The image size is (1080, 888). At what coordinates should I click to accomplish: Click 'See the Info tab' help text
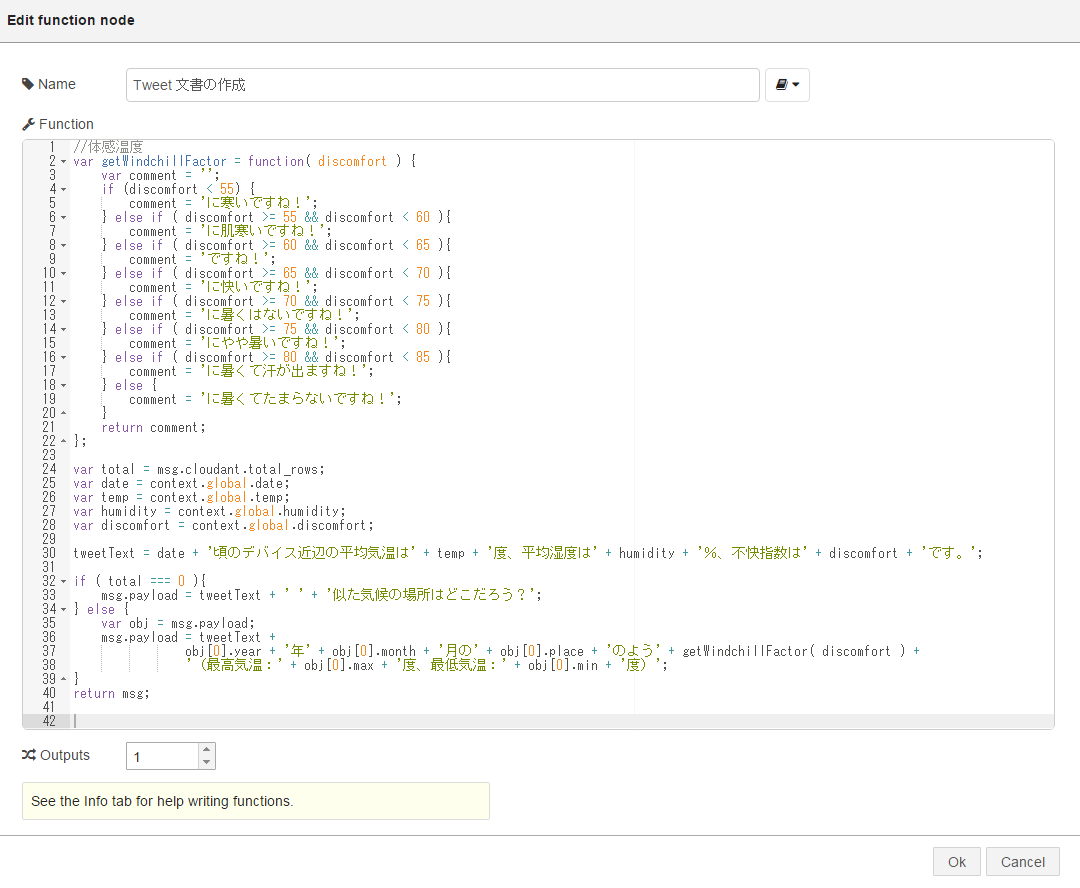162,801
